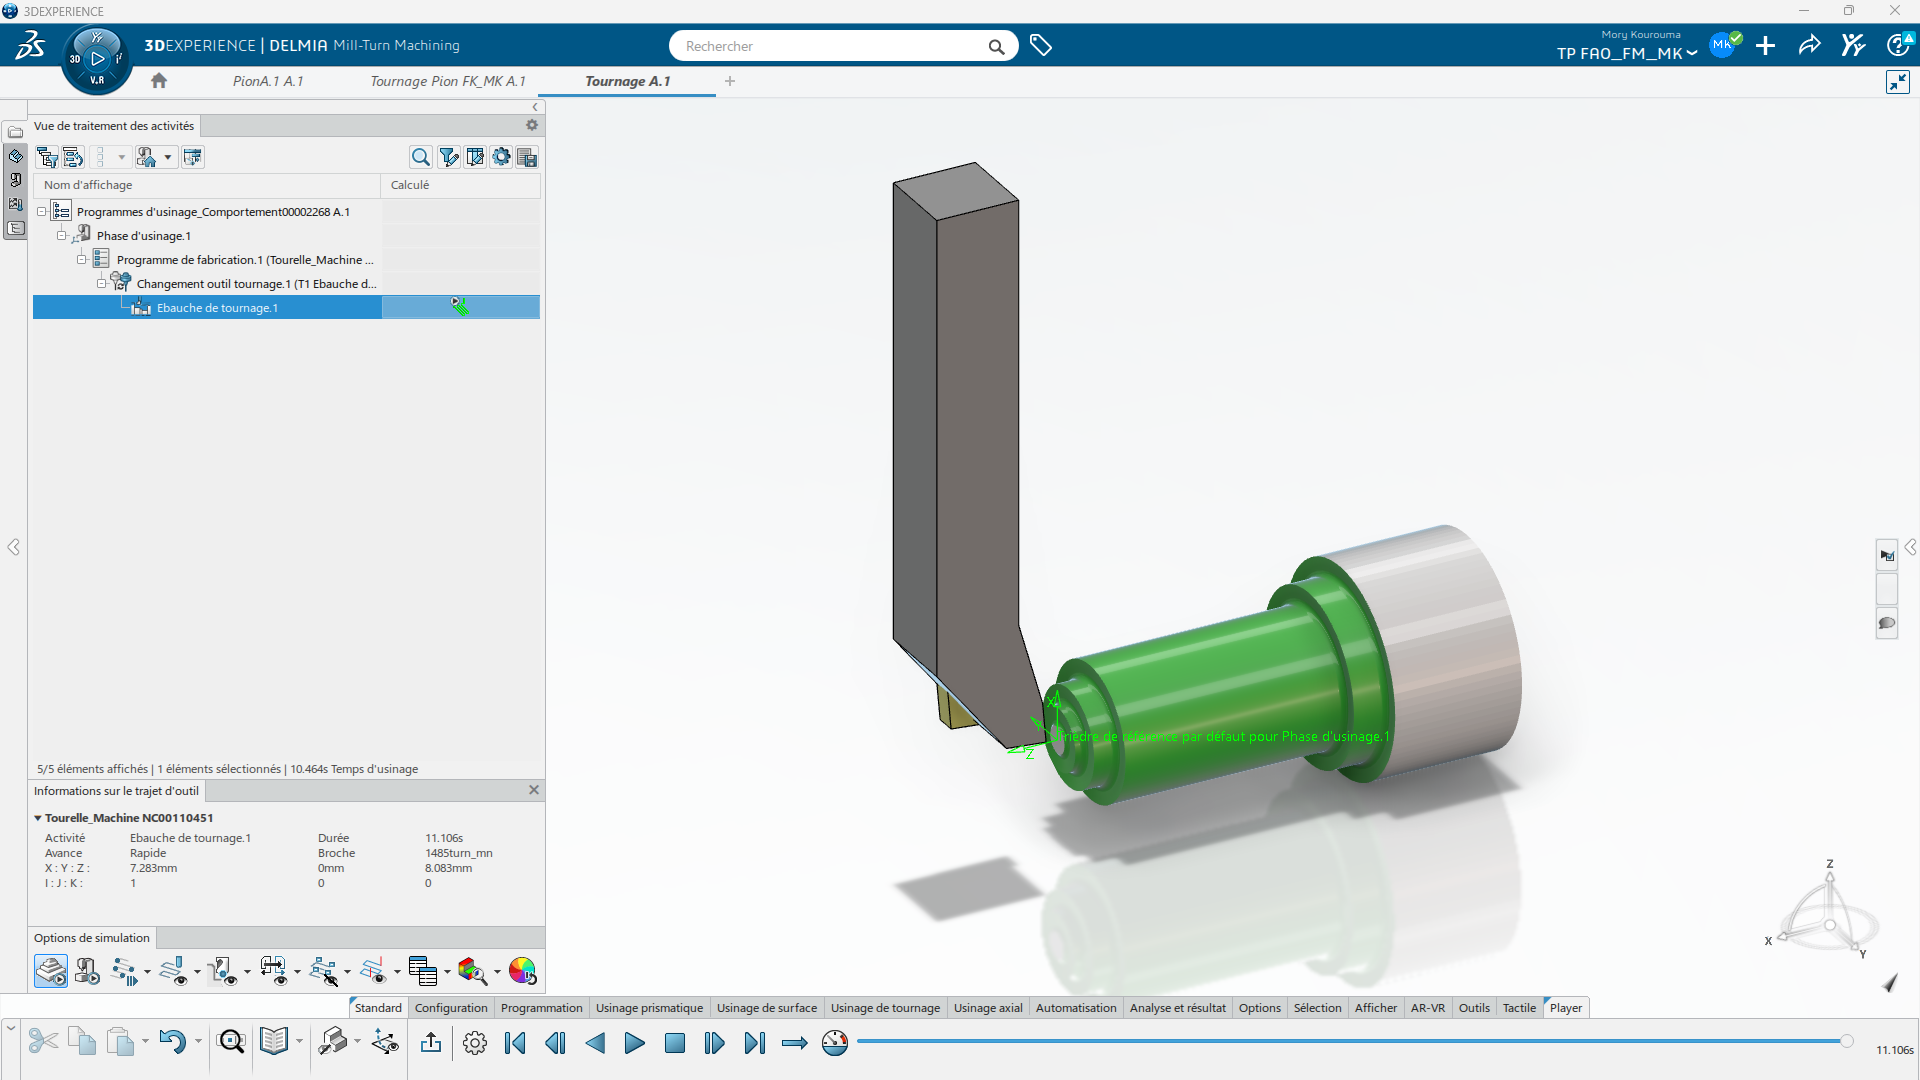Open the TP FAO_FM_MK dropdown
Image resolution: width=1920 pixels, height=1080 pixels.
(x=1627, y=53)
